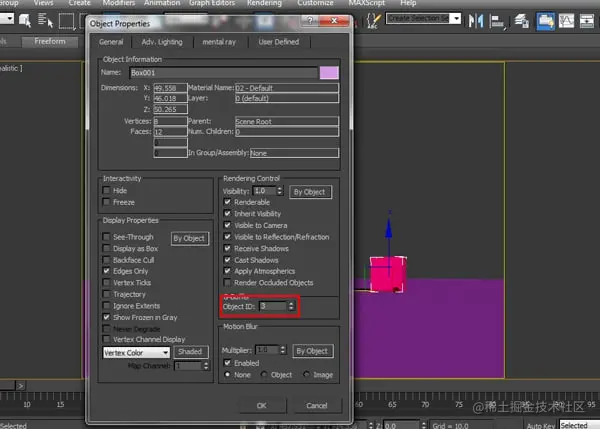The image size is (600, 429).
Task: Click the Name field Box001
Action: (224, 73)
